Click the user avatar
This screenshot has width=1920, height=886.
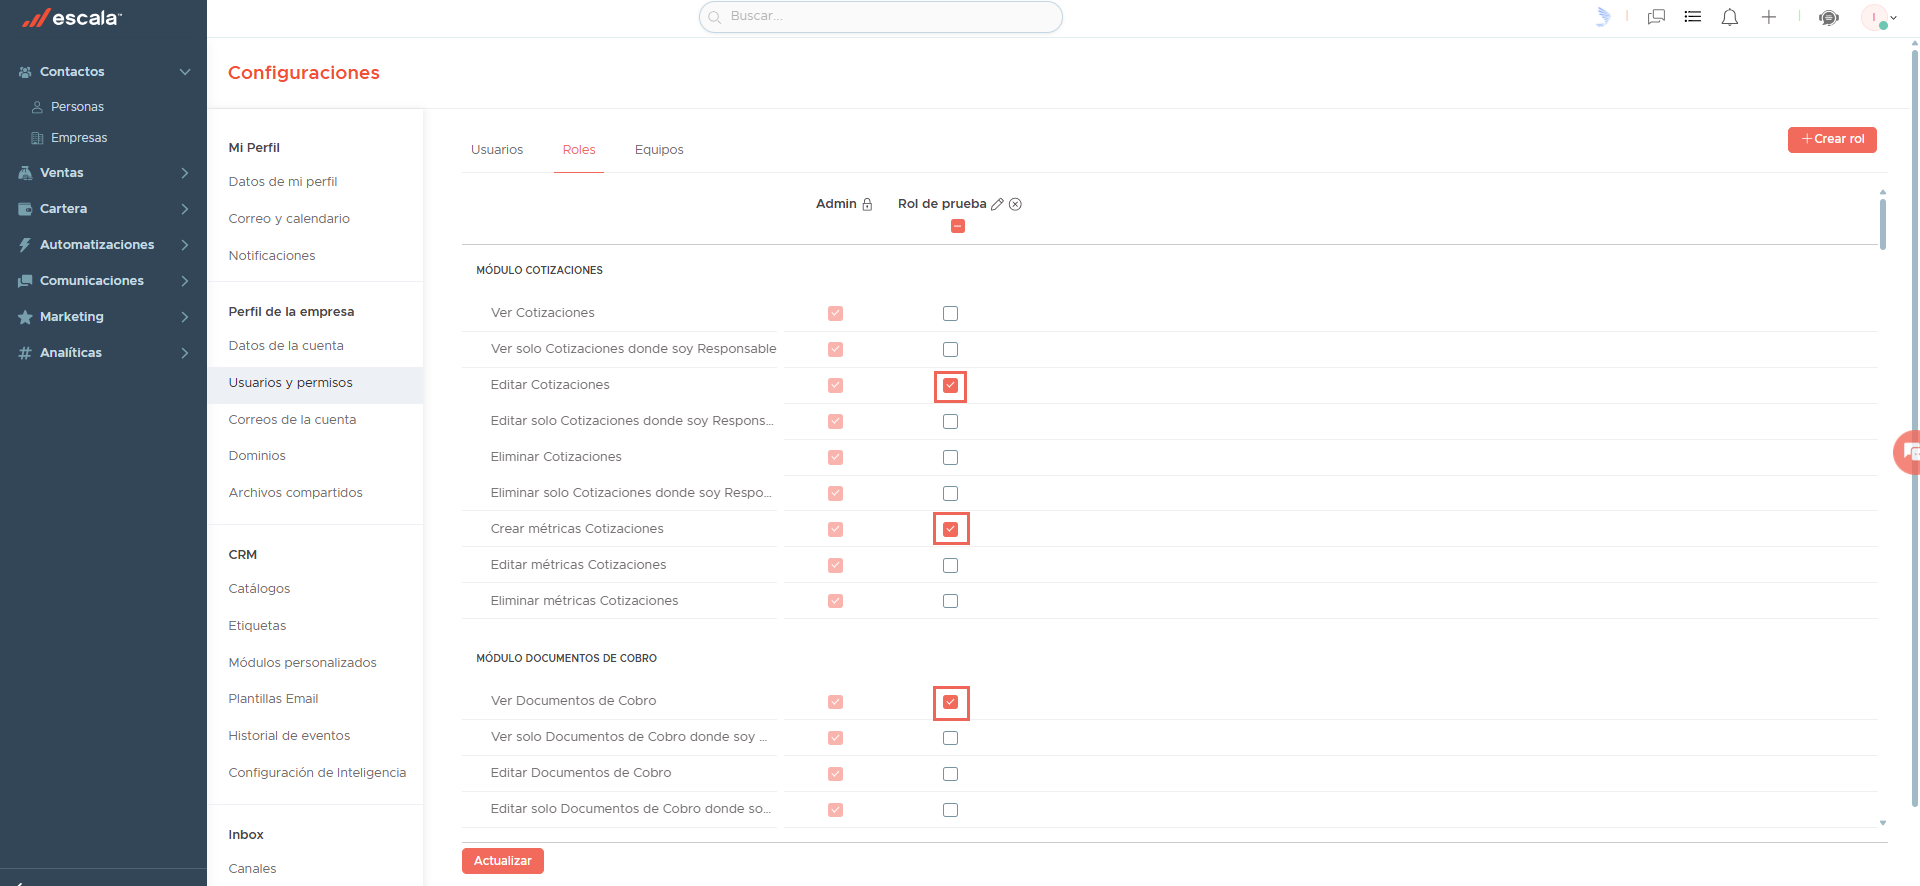click(x=1874, y=17)
